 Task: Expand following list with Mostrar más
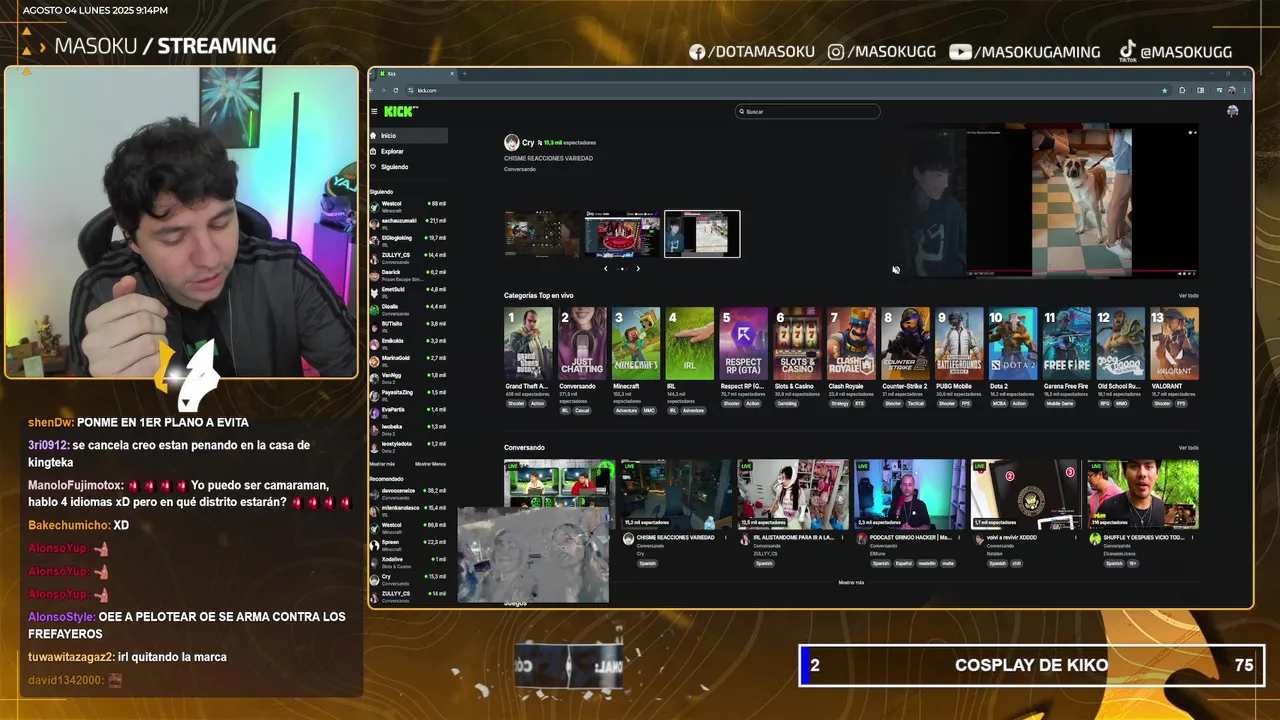pyautogui.click(x=382, y=464)
